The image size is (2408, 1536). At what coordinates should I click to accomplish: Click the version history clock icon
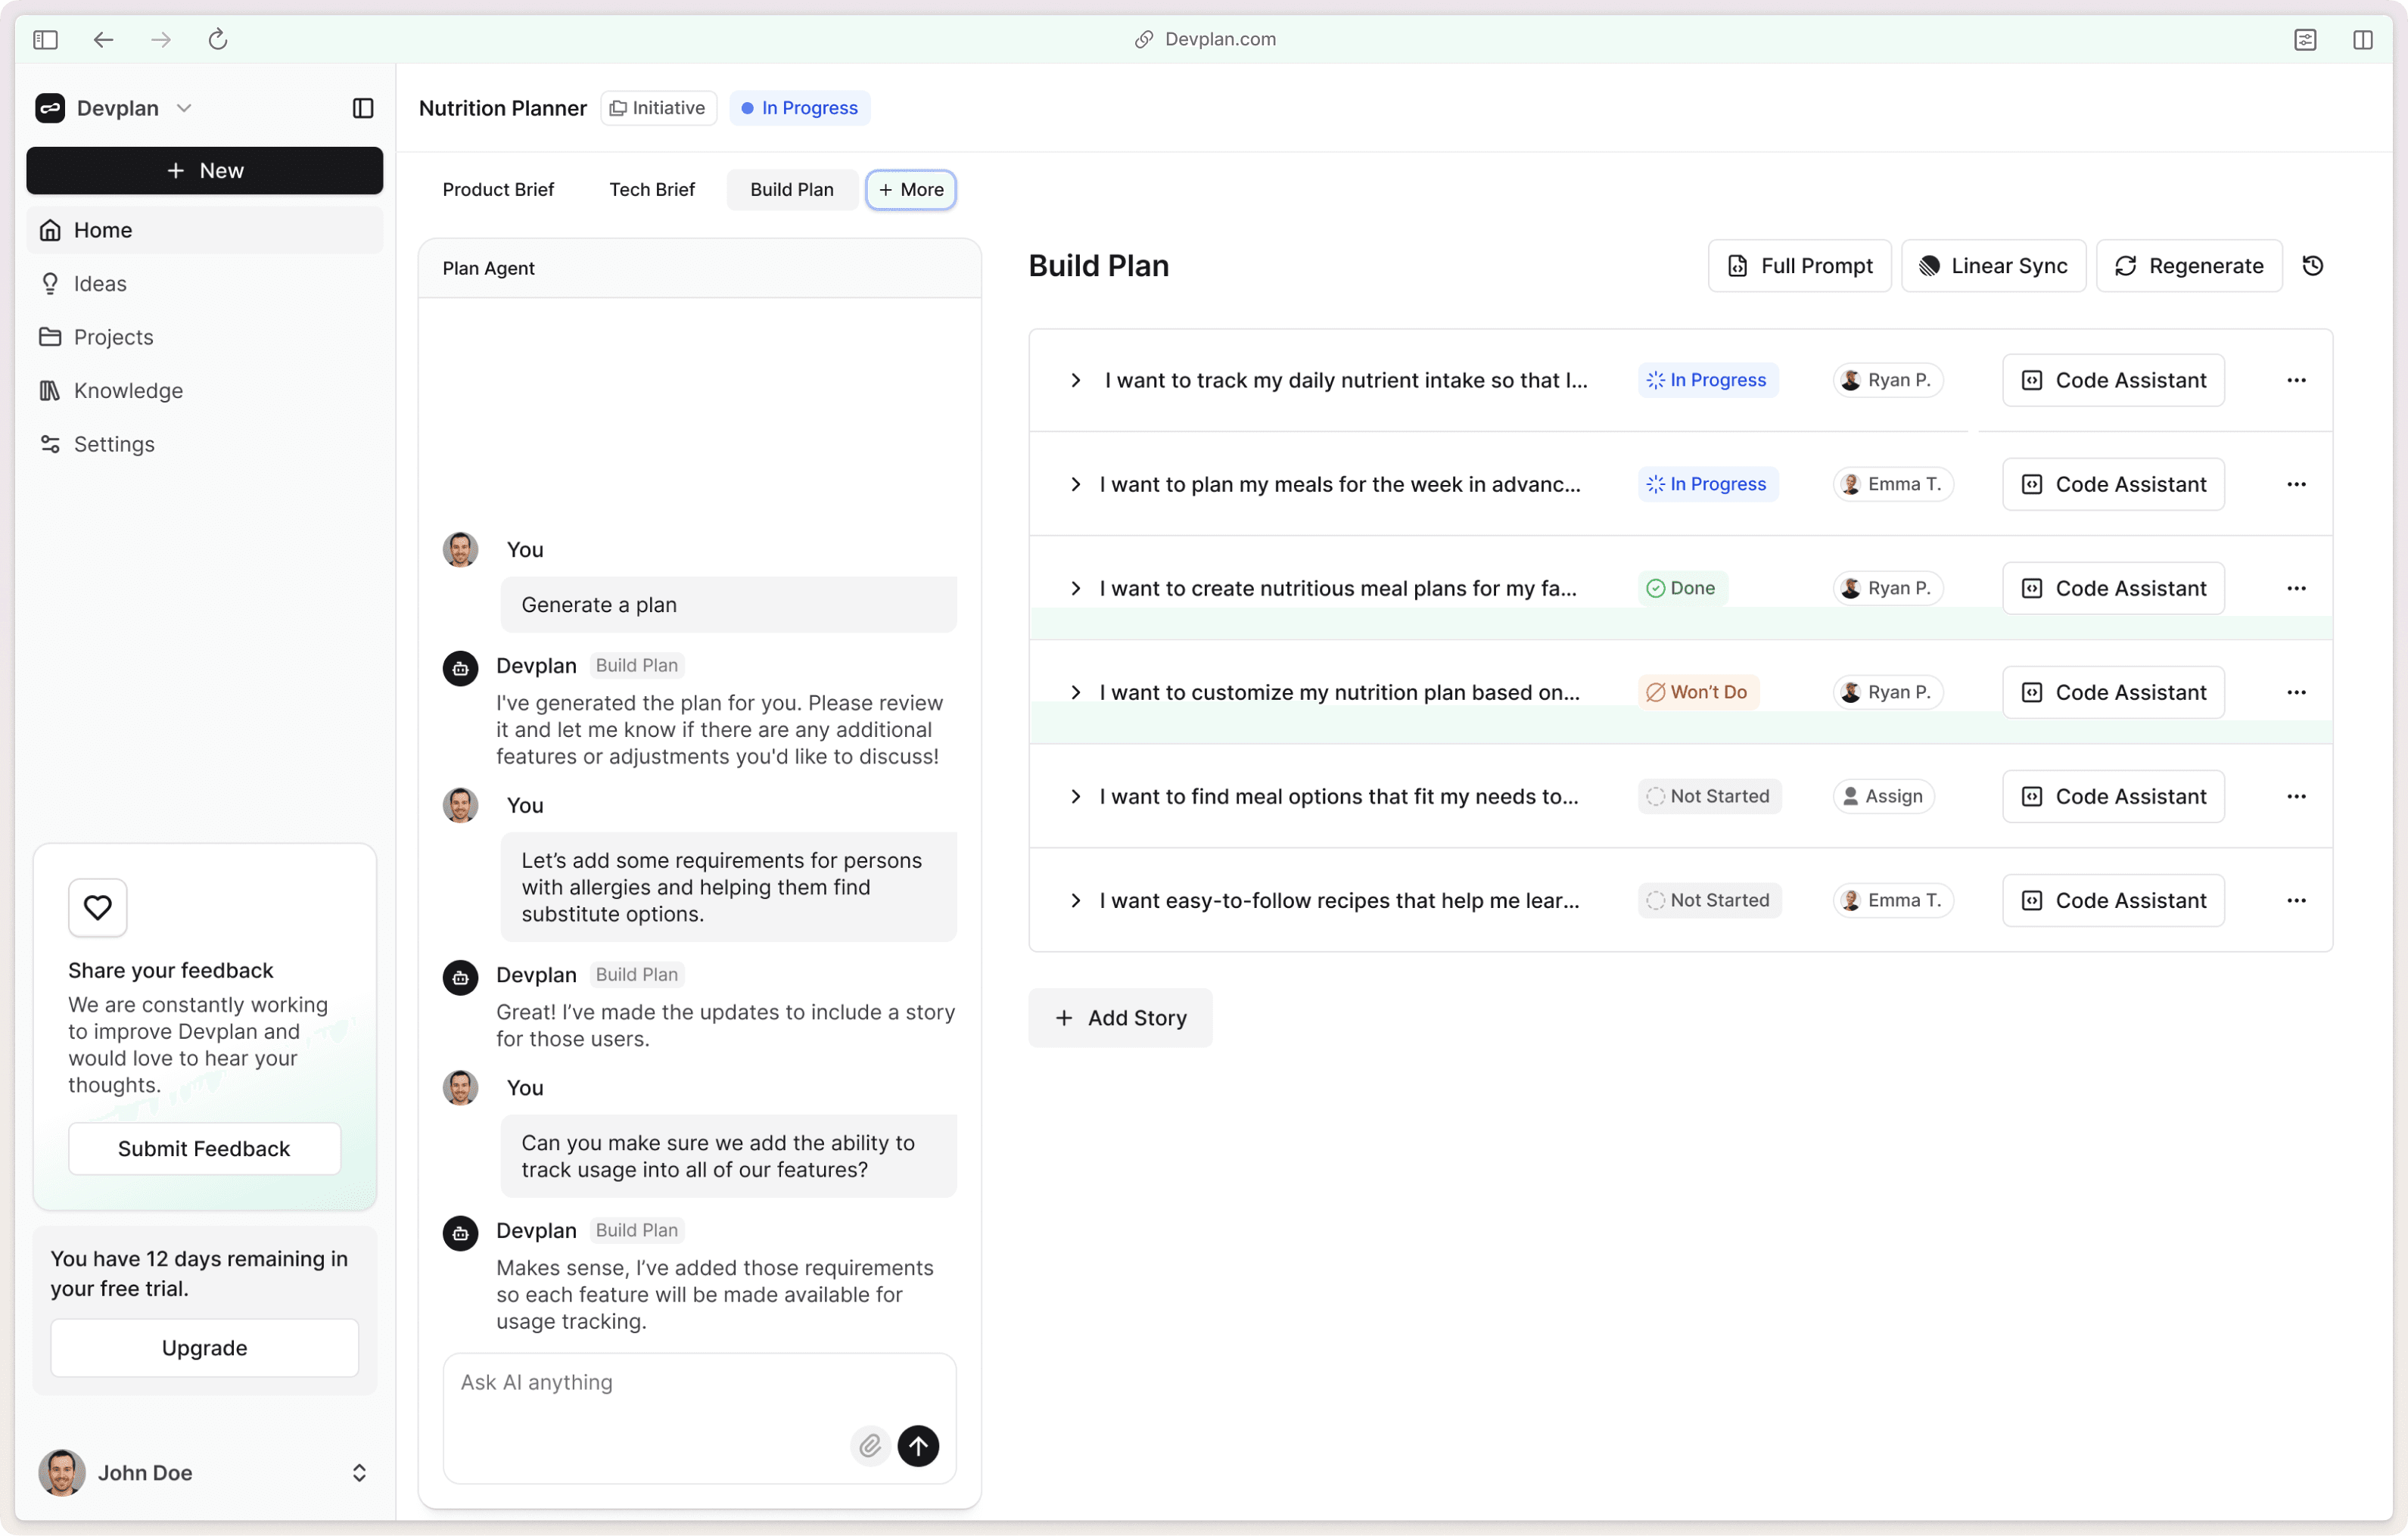click(2312, 266)
